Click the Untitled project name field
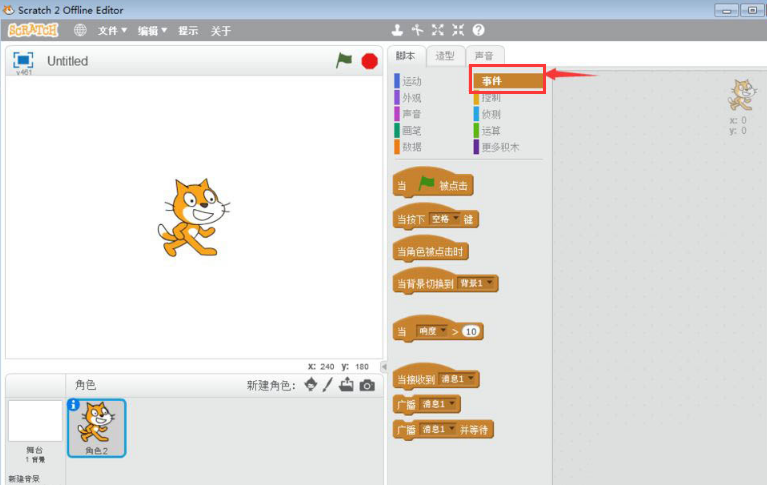767x485 pixels. click(x=68, y=61)
